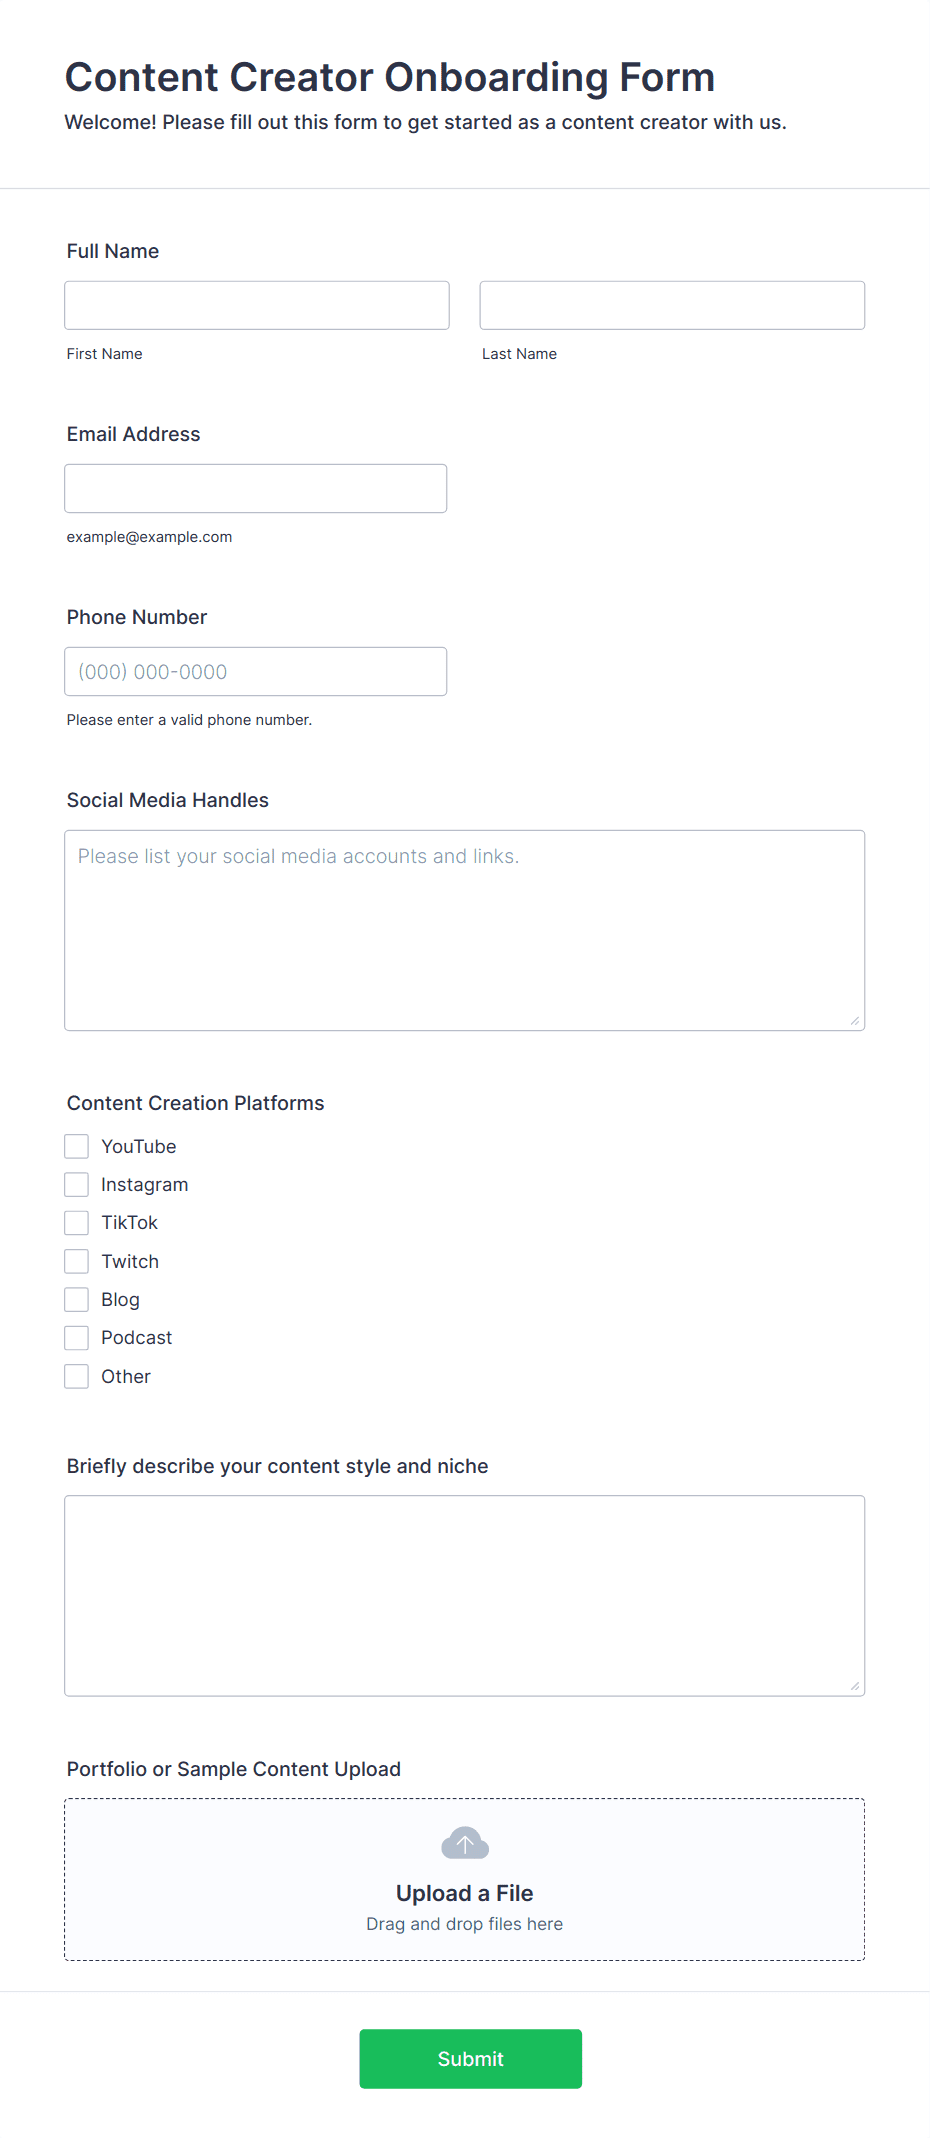
Task: Click the content style and niche textarea
Action: [x=465, y=1596]
